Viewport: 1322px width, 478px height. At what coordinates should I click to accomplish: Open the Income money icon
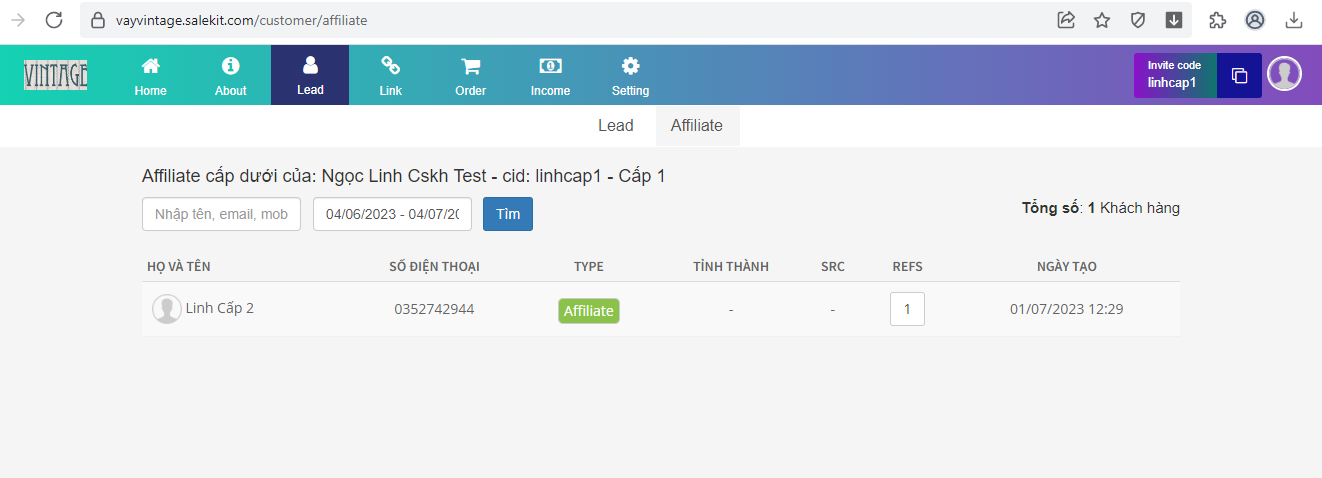click(x=550, y=67)
